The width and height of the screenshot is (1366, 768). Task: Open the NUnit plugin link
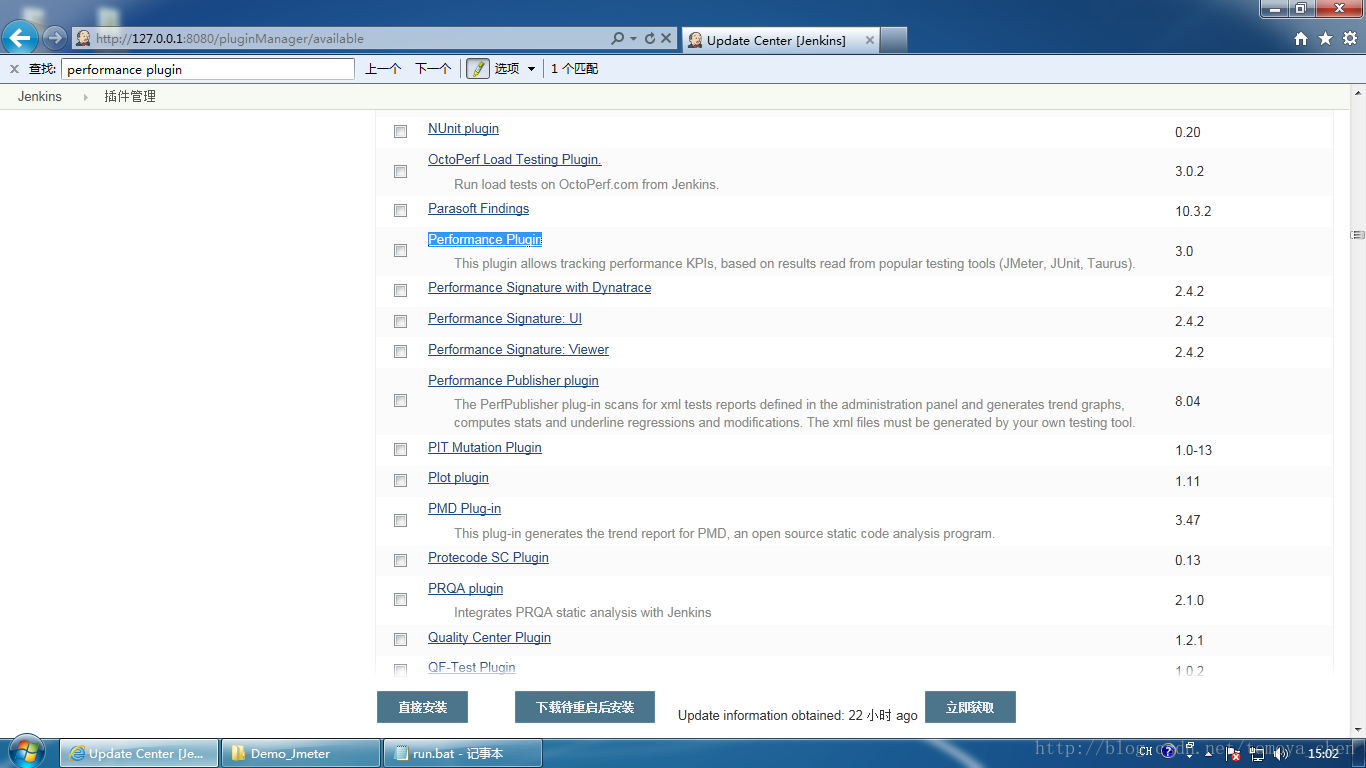(x=463, y=129)
